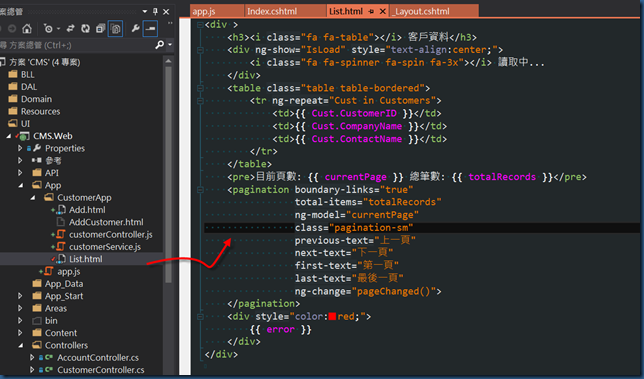
Task: Collapse the tr ng-repeat code block
Action: [200, 101]
